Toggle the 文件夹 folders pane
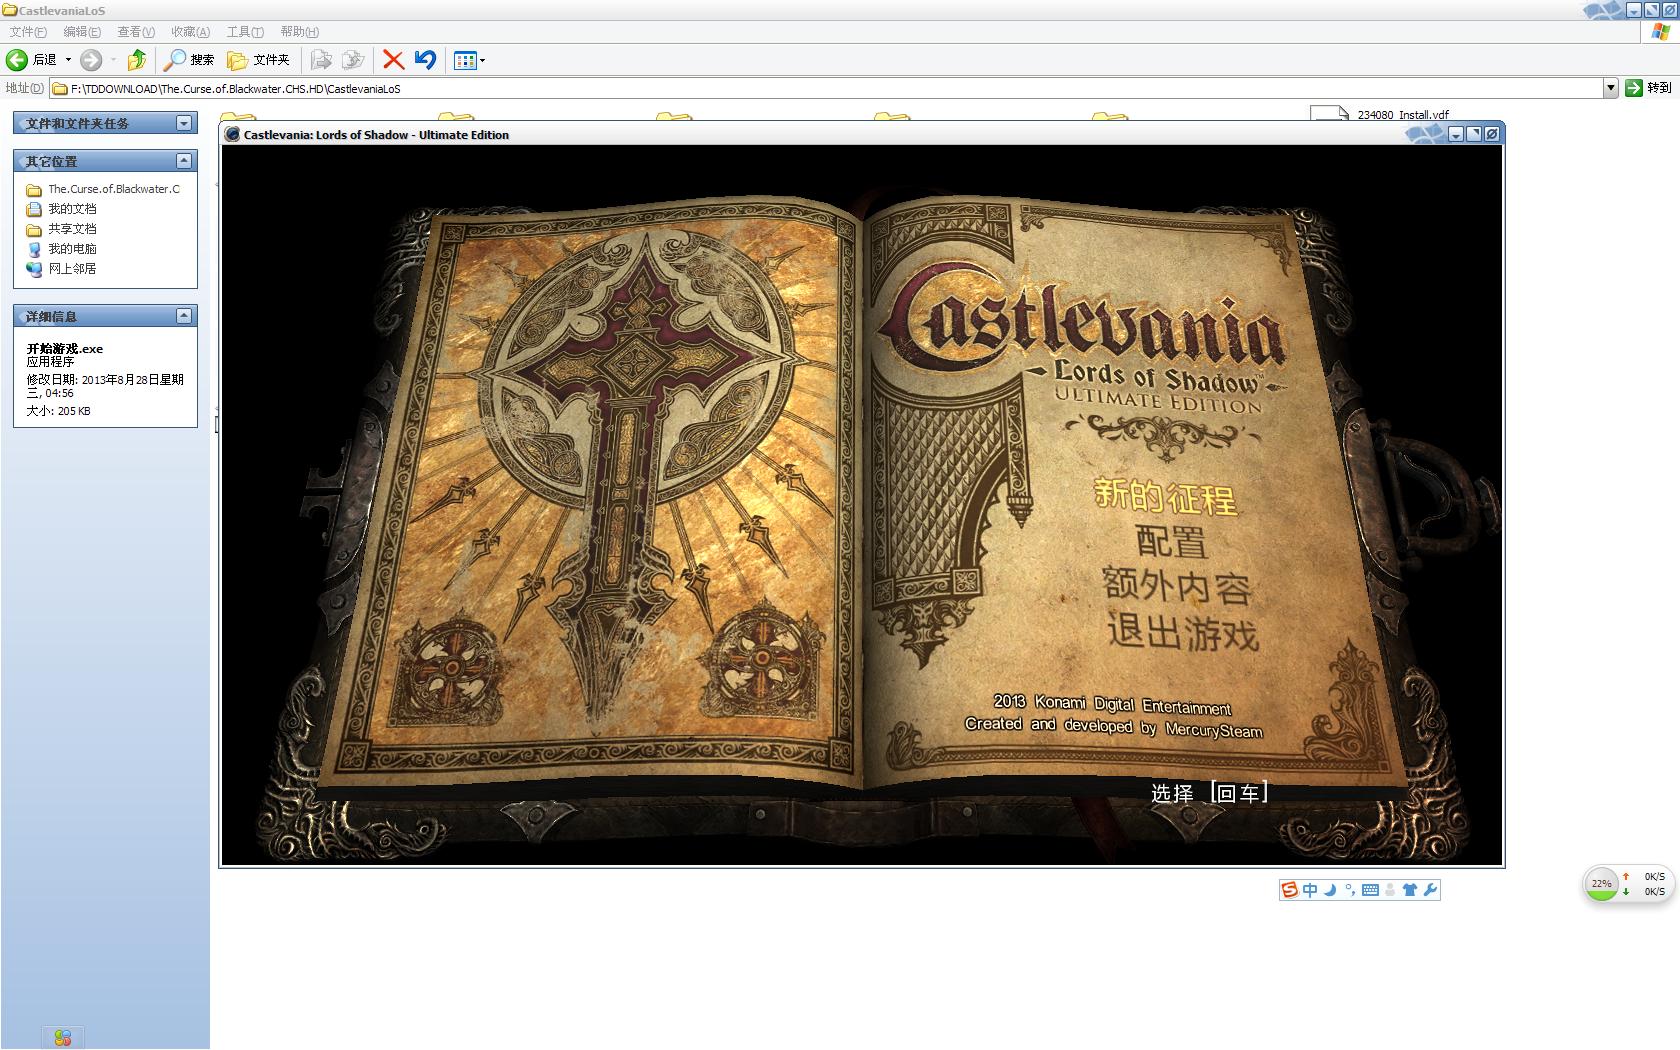Screen dimensions: 1680x1050 (258, 60)
